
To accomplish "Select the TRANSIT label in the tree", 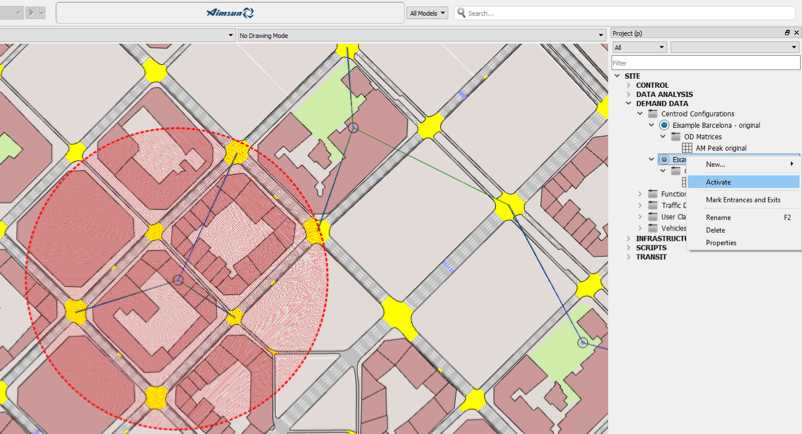I will click(x=651, y=257).
